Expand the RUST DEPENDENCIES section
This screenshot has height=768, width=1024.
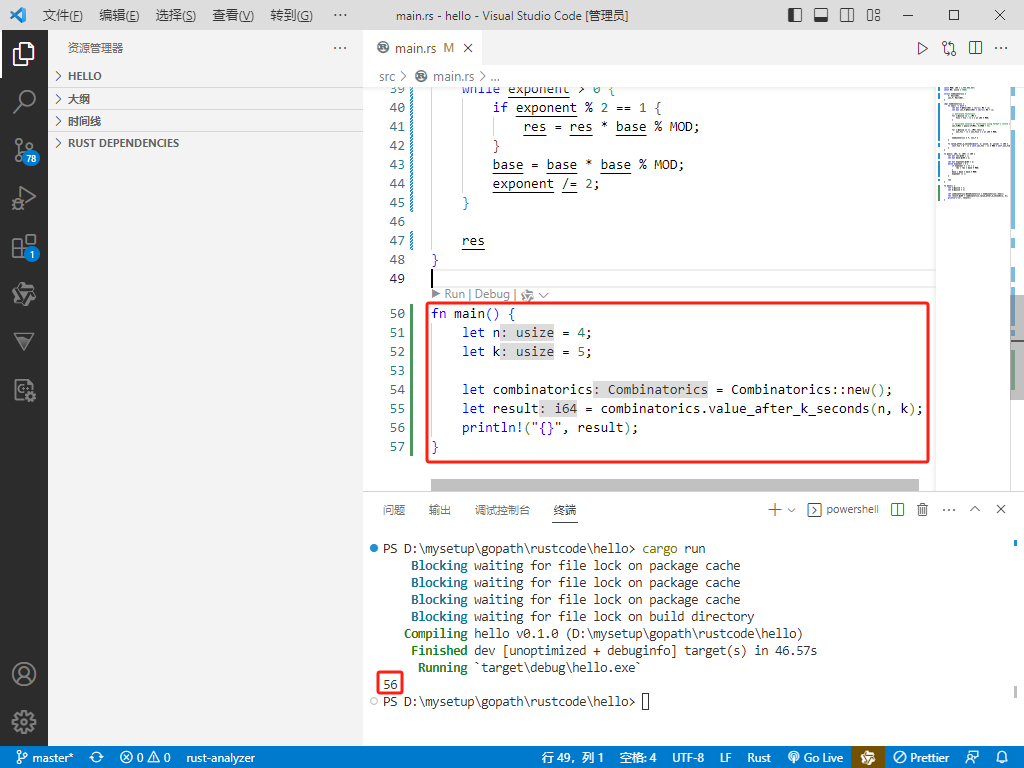[x=206, y=143]
